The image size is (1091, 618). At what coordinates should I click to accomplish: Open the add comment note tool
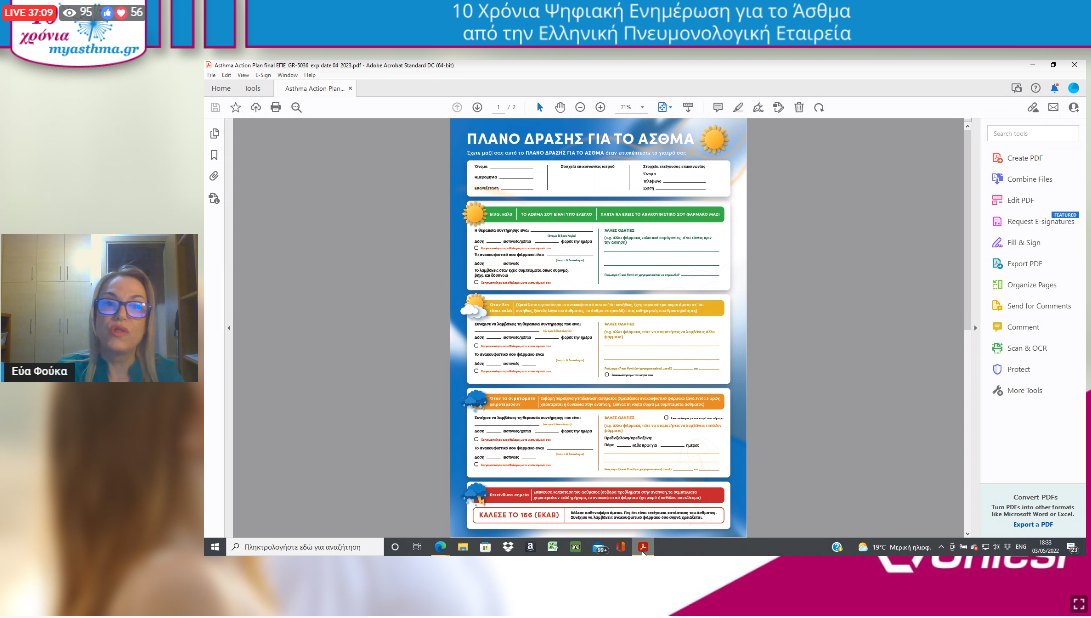(717, 107)
